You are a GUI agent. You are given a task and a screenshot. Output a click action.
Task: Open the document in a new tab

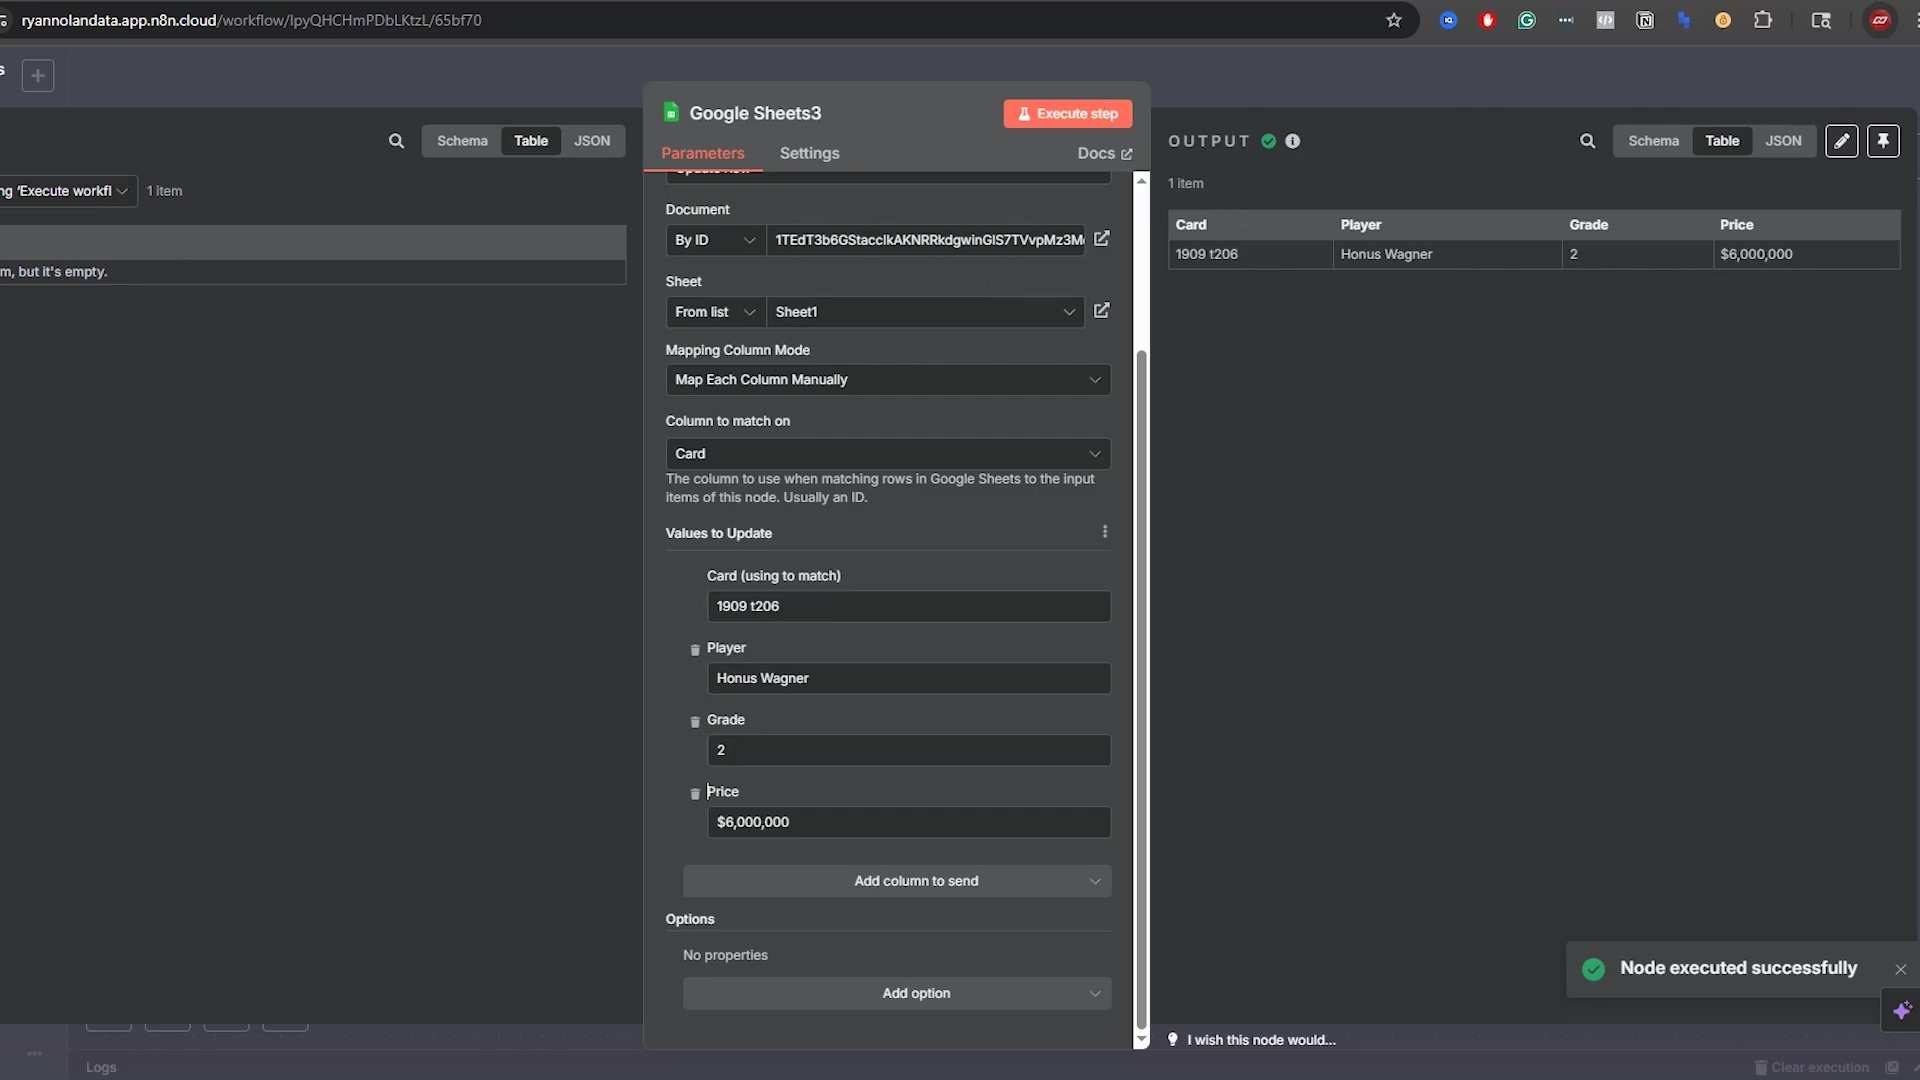point(1101,239)
